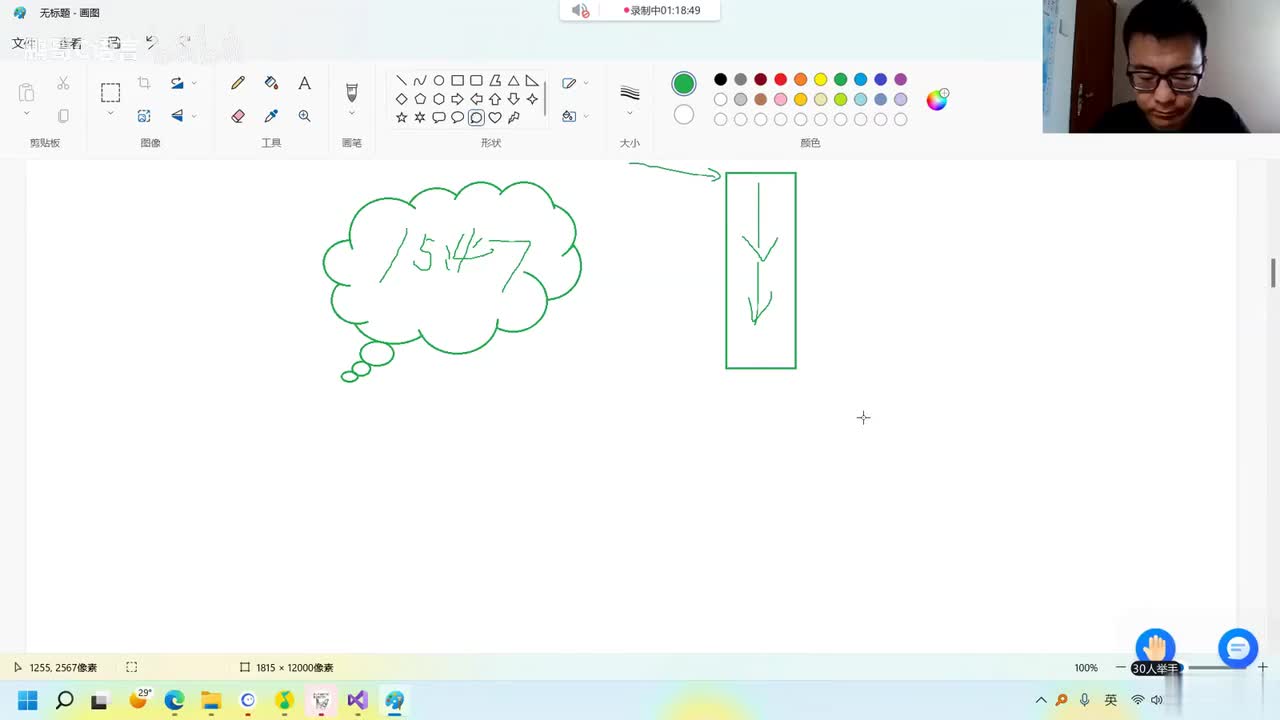The image size is (1280, 720).
Task: Expand the Paste options dropdown
Action: tap(27, 115)
